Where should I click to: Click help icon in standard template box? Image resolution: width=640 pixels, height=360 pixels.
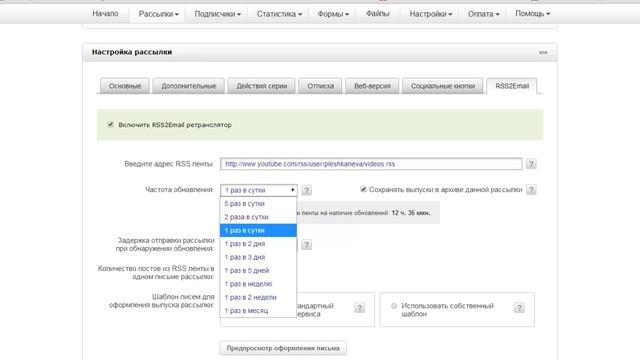[x=359, y=308]
